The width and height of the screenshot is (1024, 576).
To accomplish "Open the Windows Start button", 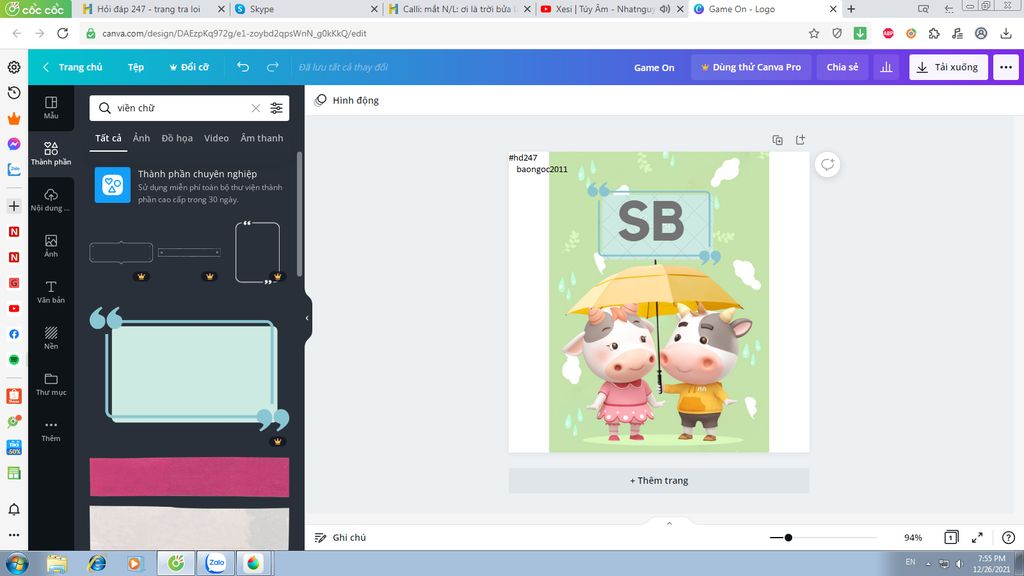I will tap(16, 563).
